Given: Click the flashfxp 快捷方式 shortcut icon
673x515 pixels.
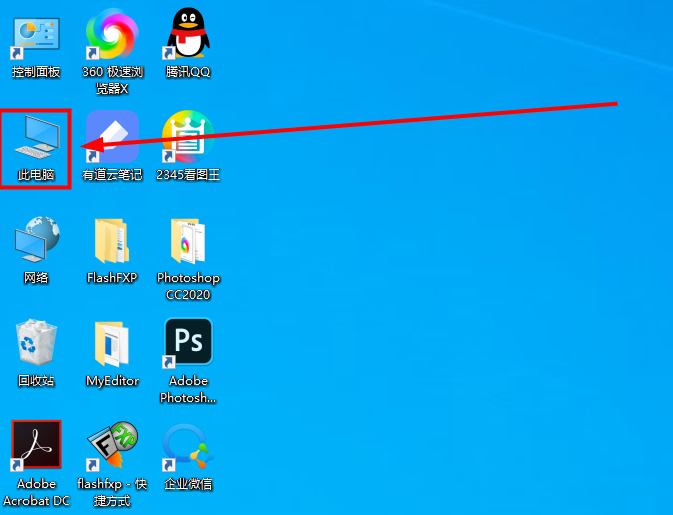Looking at the screenshot, I should pos(111,446).
